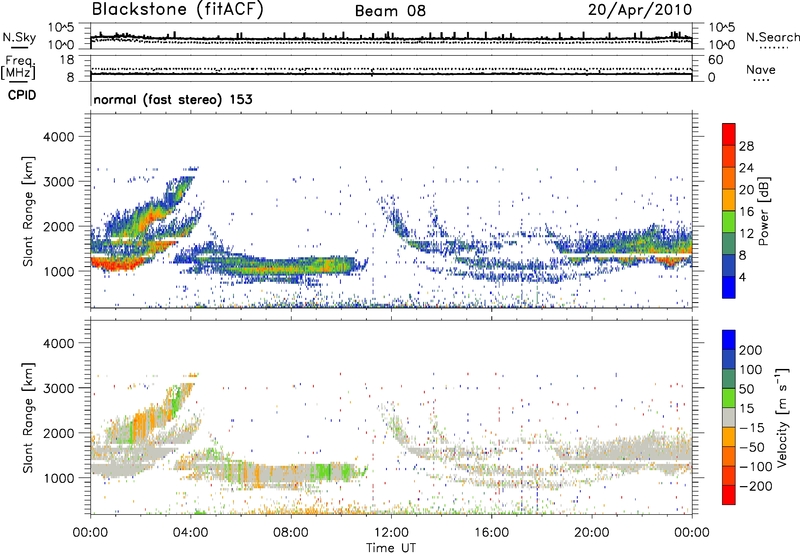Screen dimensions: 800x554
Task: Click the "18" tick on the frequency axis
Action: pos(67,60)
